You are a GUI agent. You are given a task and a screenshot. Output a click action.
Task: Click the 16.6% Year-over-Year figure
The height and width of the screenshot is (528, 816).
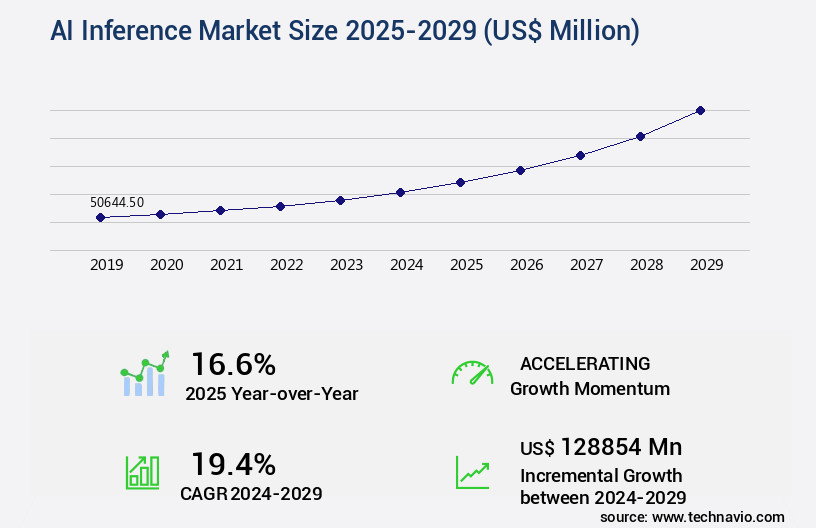233,364
